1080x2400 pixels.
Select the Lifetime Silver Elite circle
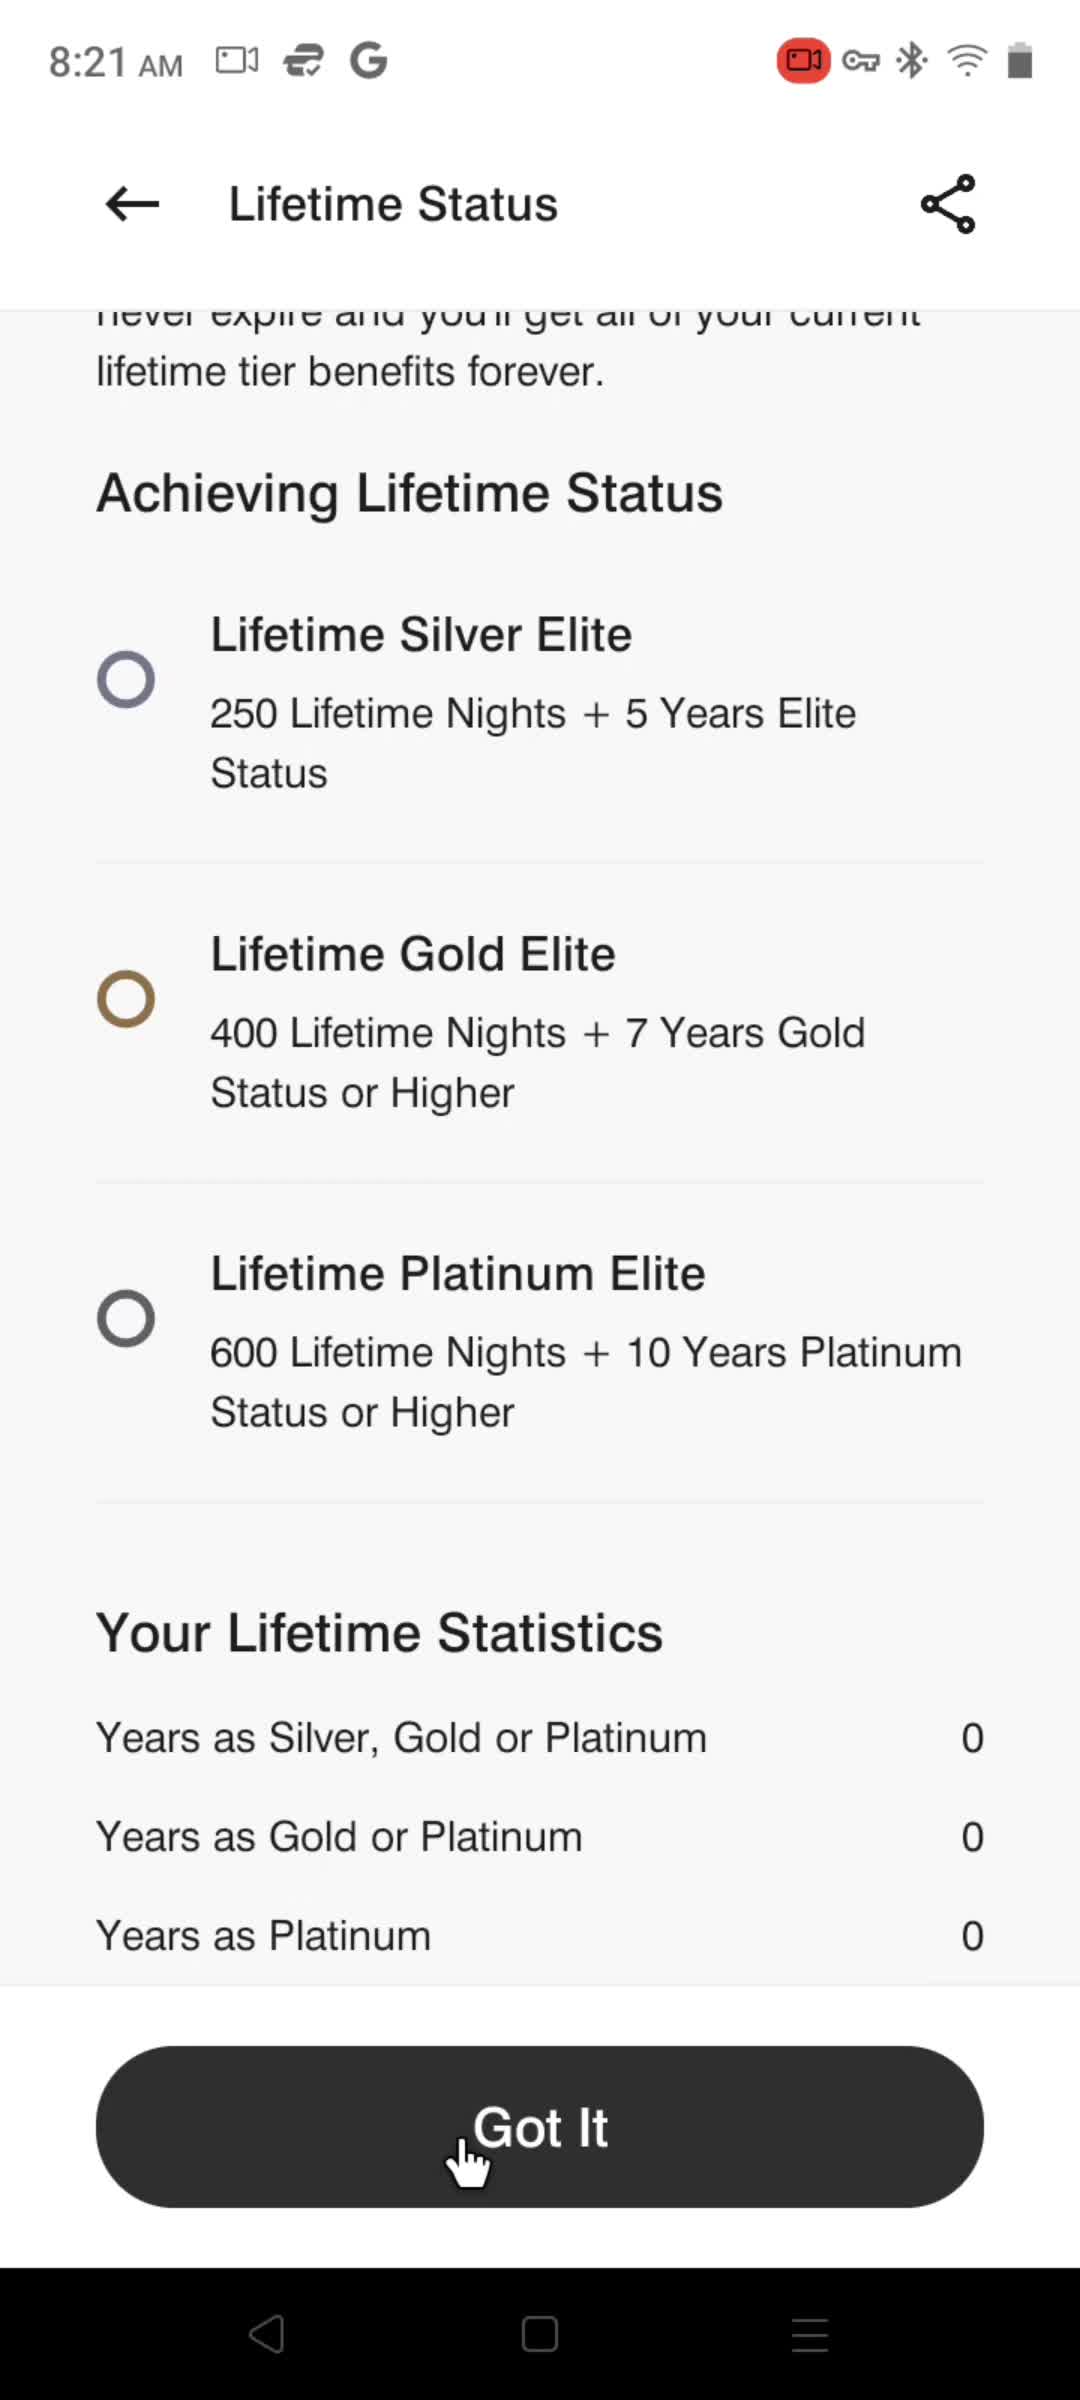click(x=126, y=680)
